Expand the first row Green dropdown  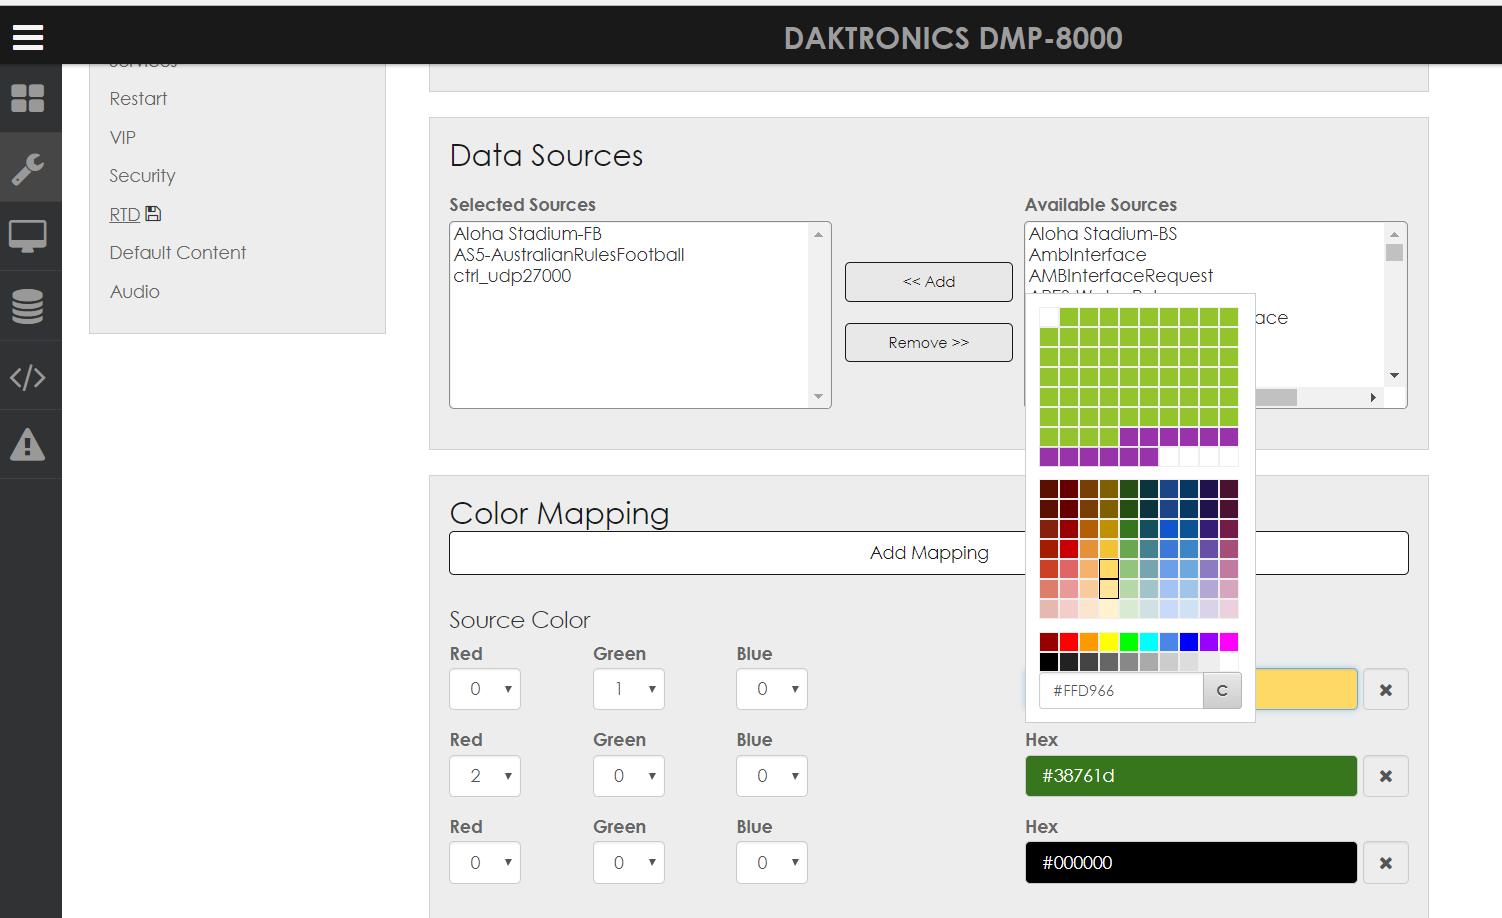click(628, 689)
